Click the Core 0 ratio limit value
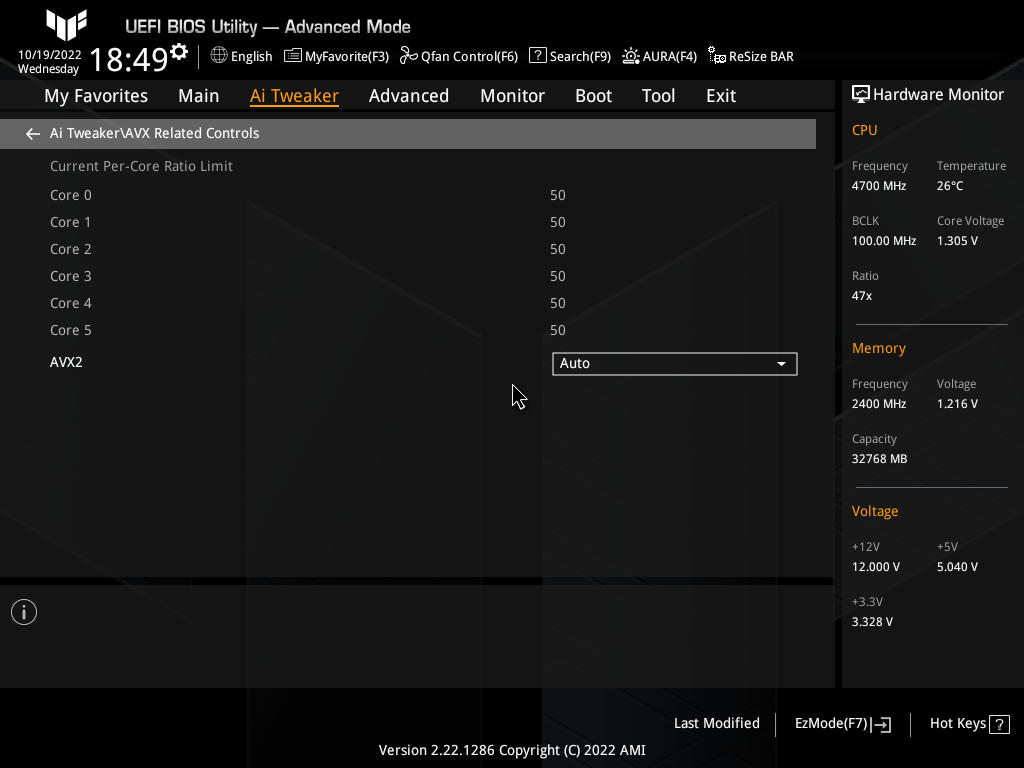1024x768 pixels. coord(558,195)
